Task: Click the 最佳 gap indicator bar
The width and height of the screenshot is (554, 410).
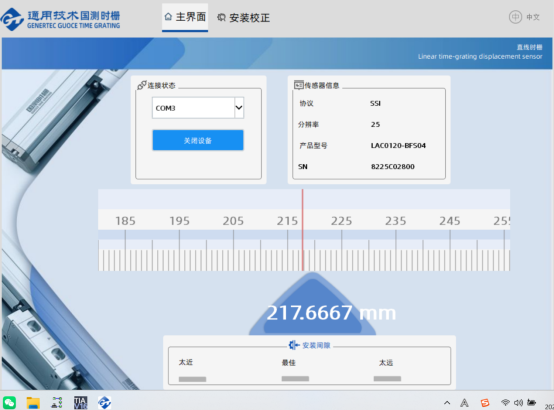Action: [x=295, y=379]
